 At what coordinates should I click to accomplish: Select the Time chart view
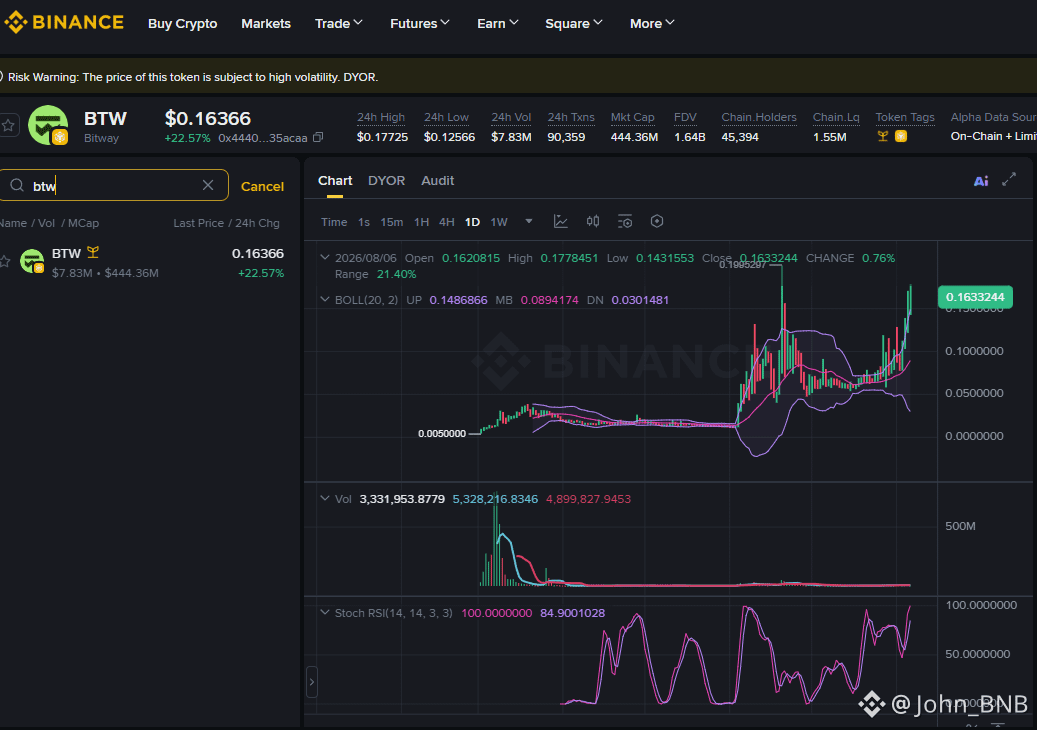coord(334,222)
